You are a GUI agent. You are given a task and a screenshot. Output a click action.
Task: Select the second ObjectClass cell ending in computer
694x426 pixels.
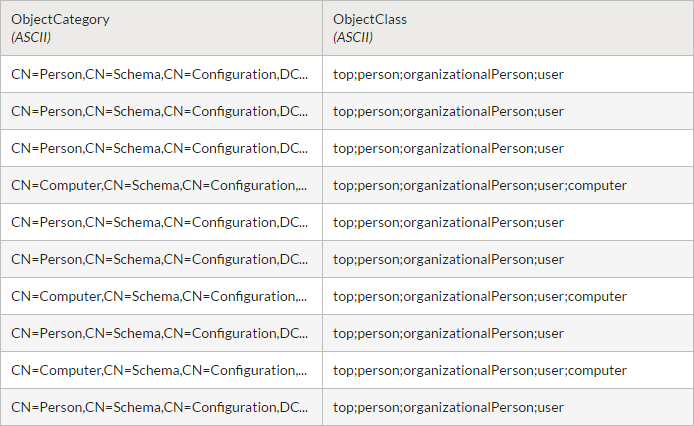(x=479, y=296)
